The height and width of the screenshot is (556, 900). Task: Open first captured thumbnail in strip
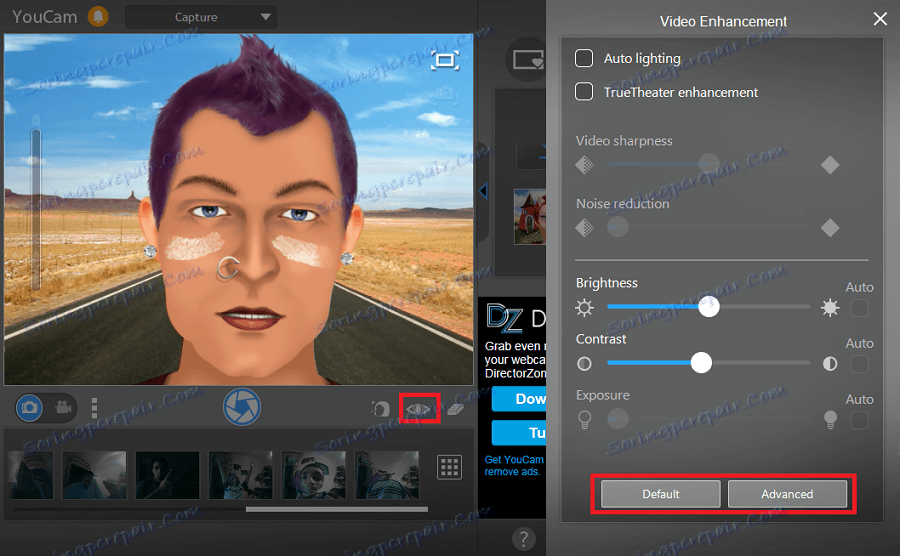31,475
